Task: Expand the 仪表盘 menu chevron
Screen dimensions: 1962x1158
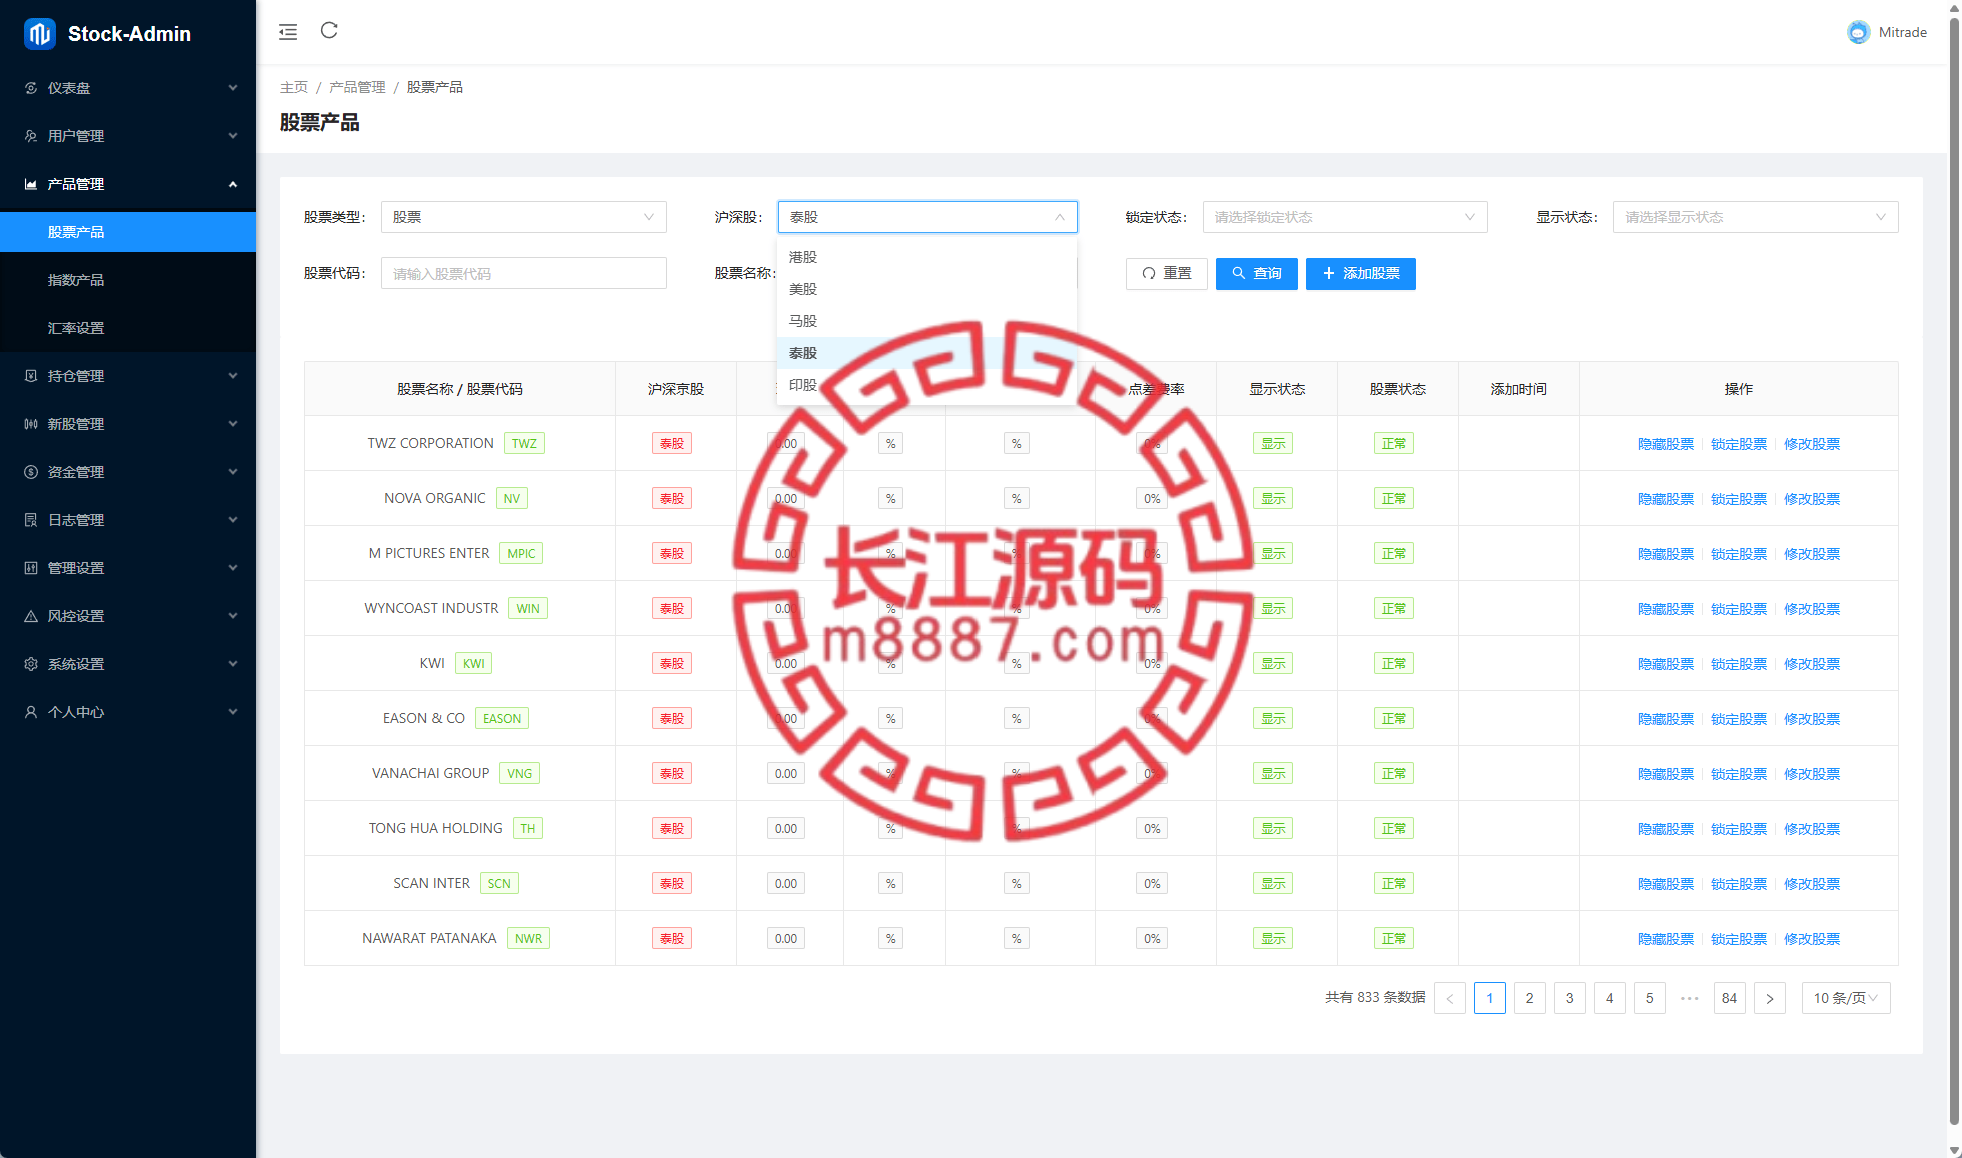Action: (x=233, y=88)
